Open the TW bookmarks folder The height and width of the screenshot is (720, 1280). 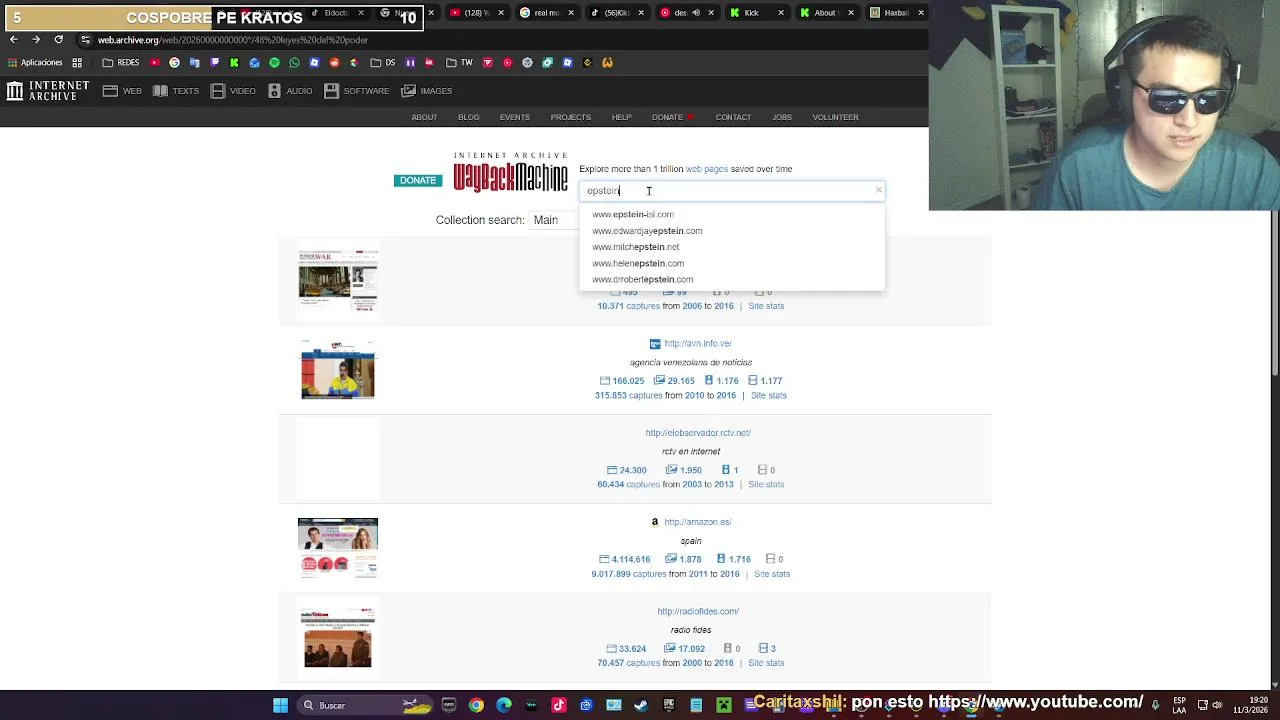coord(459,63)
